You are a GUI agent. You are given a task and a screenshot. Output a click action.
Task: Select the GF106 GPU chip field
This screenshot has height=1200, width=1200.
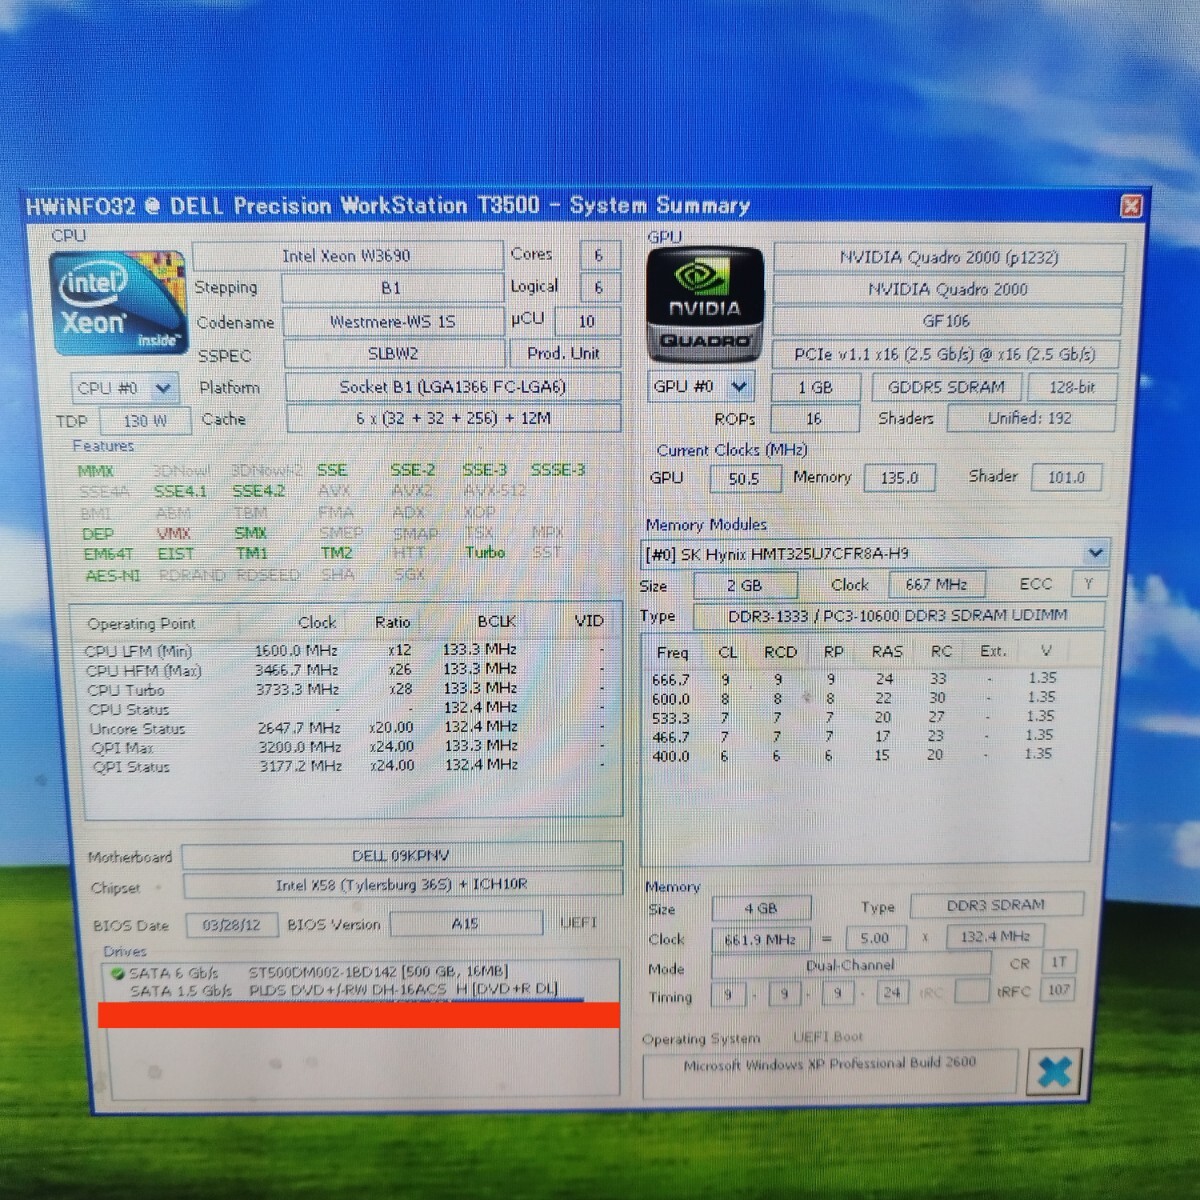pyautogui.click(x=947, y=321)
